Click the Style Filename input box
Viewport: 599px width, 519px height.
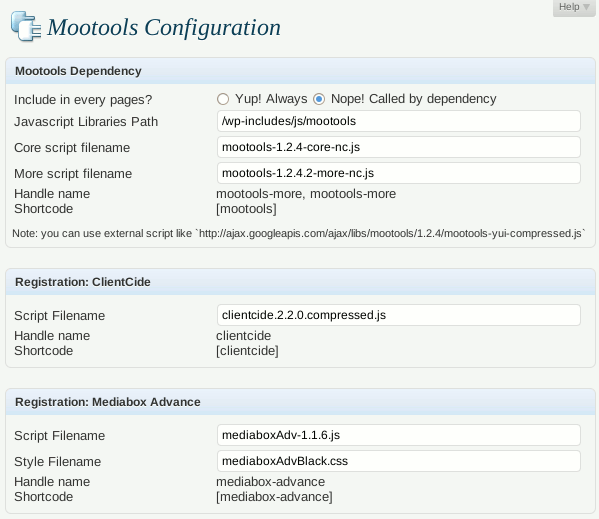click(399, 461)
